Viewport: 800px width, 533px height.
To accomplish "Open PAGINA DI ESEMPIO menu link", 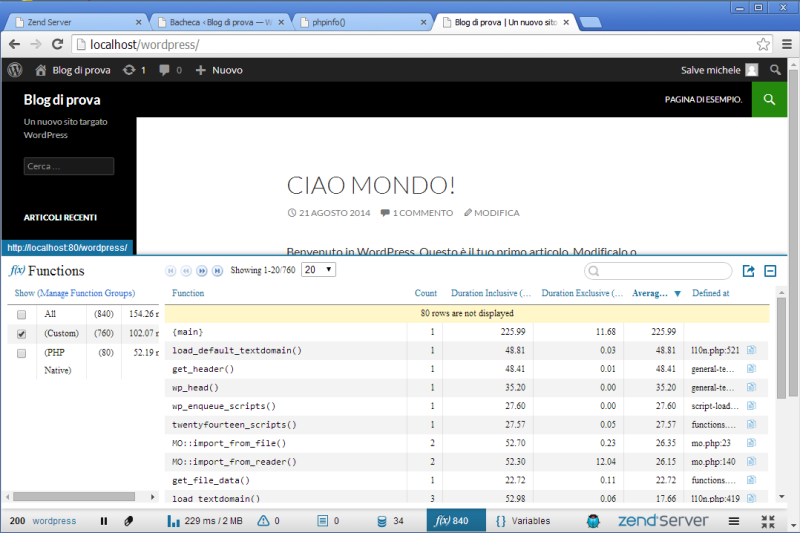I will (703, 99).
